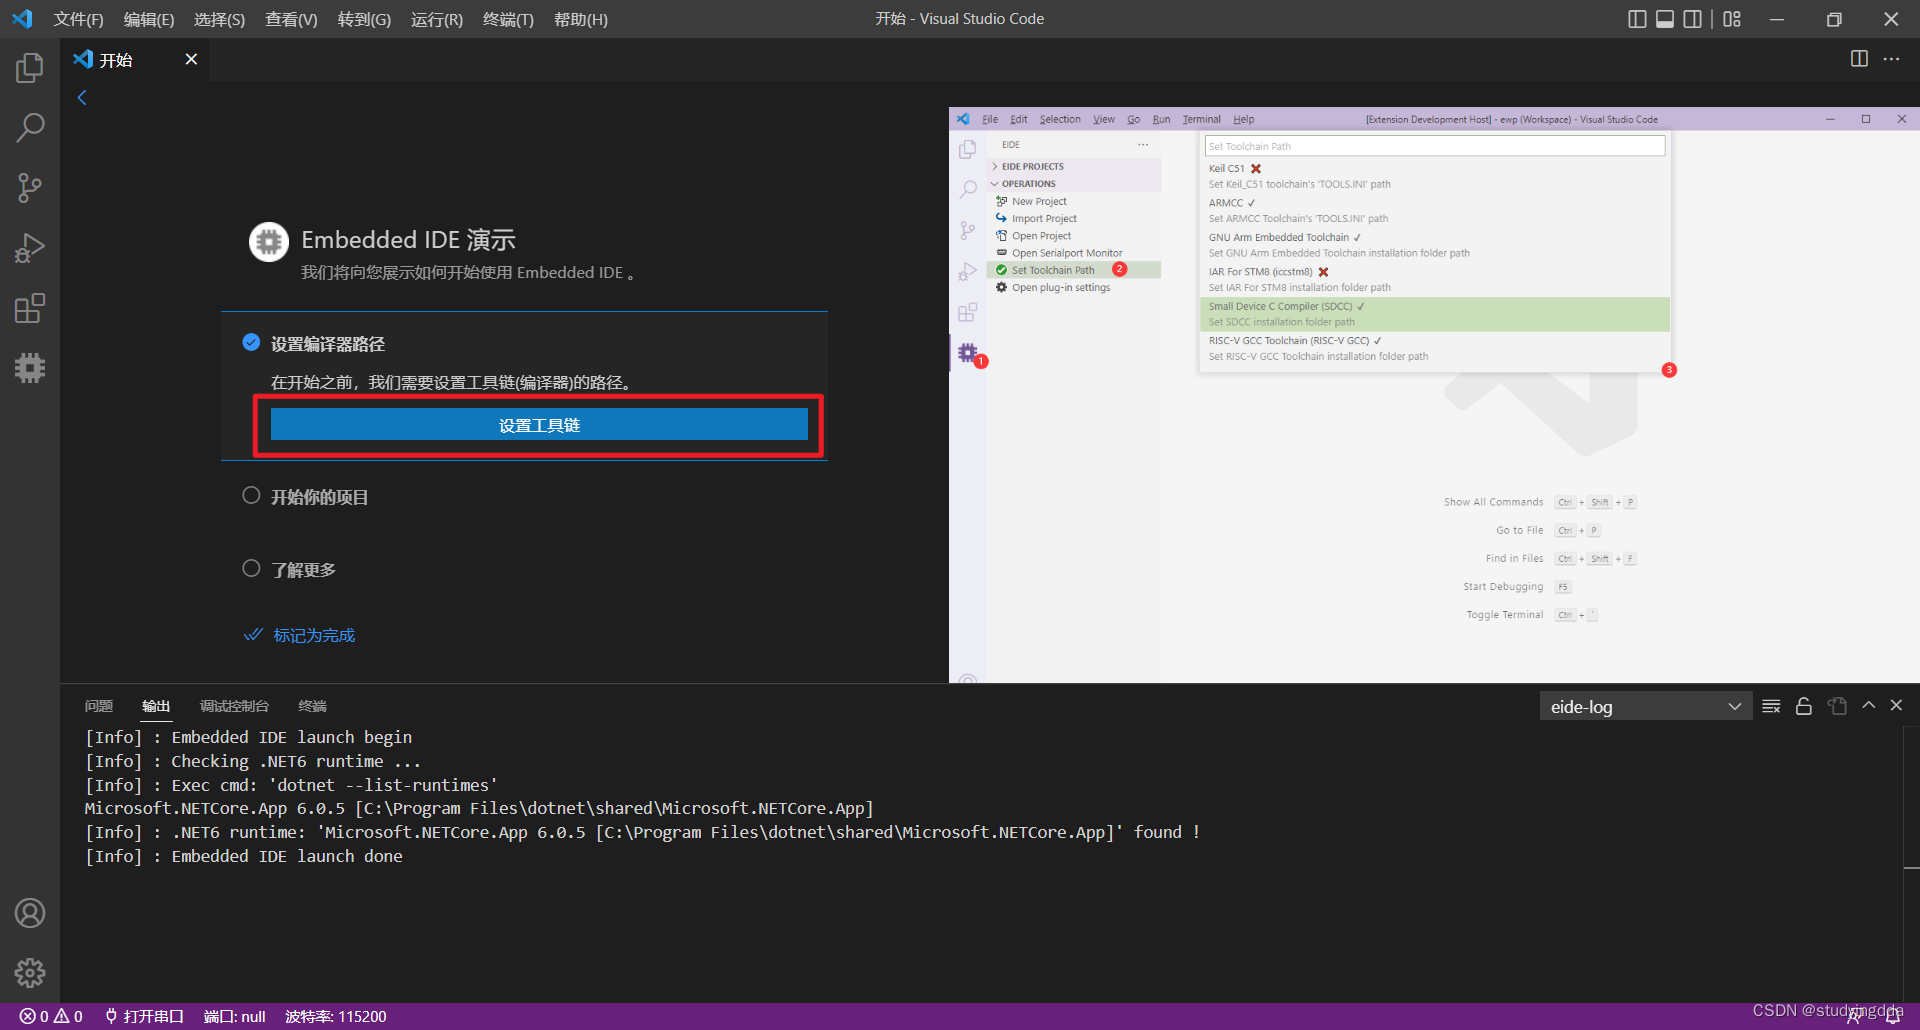Open the 选择(S) menu
The image size is (1920, 1030).
click(219, 19)
